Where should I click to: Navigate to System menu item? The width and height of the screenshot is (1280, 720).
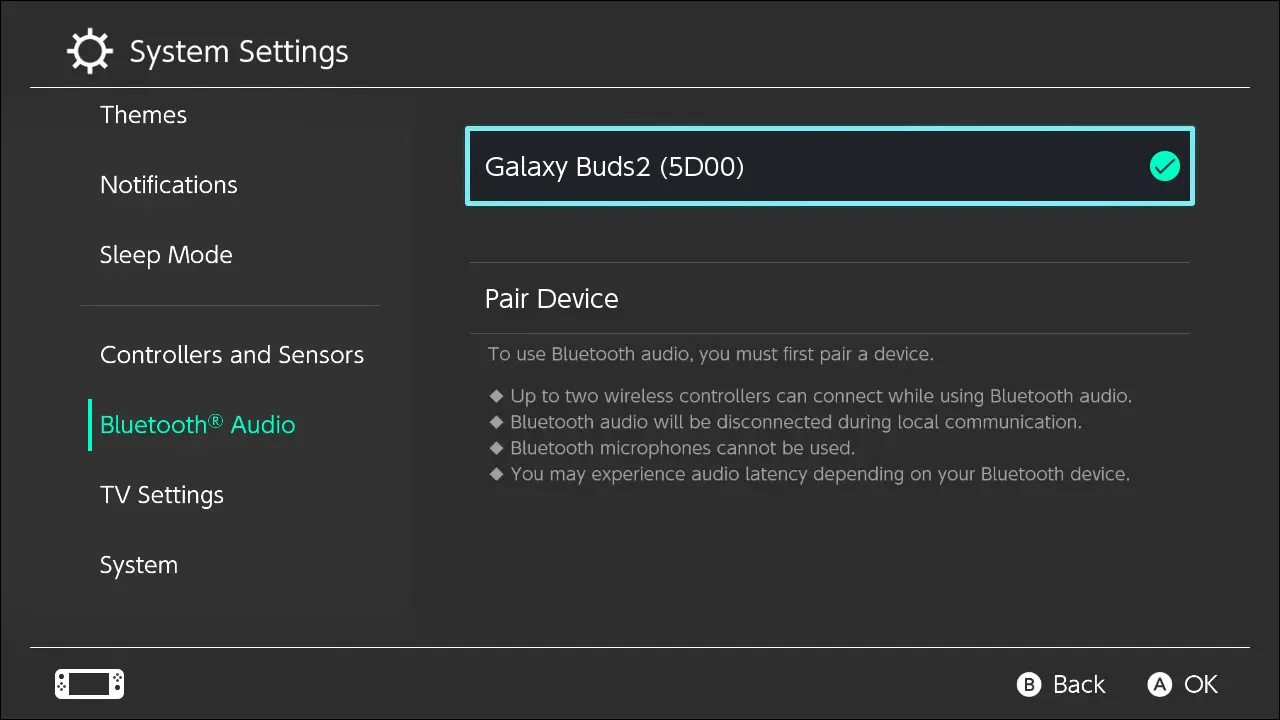point(138,565)
